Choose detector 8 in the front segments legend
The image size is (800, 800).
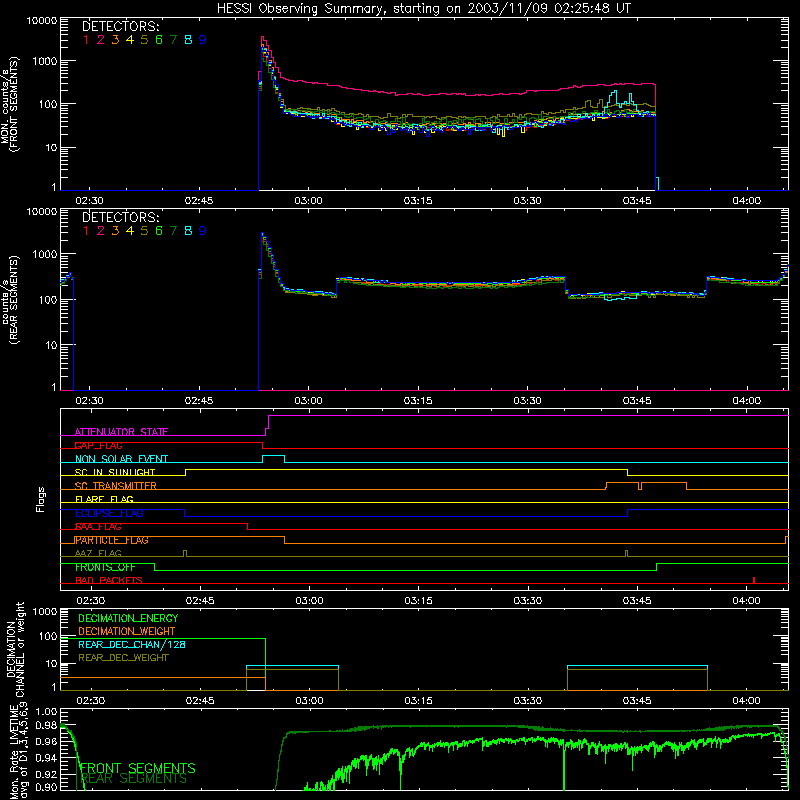[x=188, y=40]
